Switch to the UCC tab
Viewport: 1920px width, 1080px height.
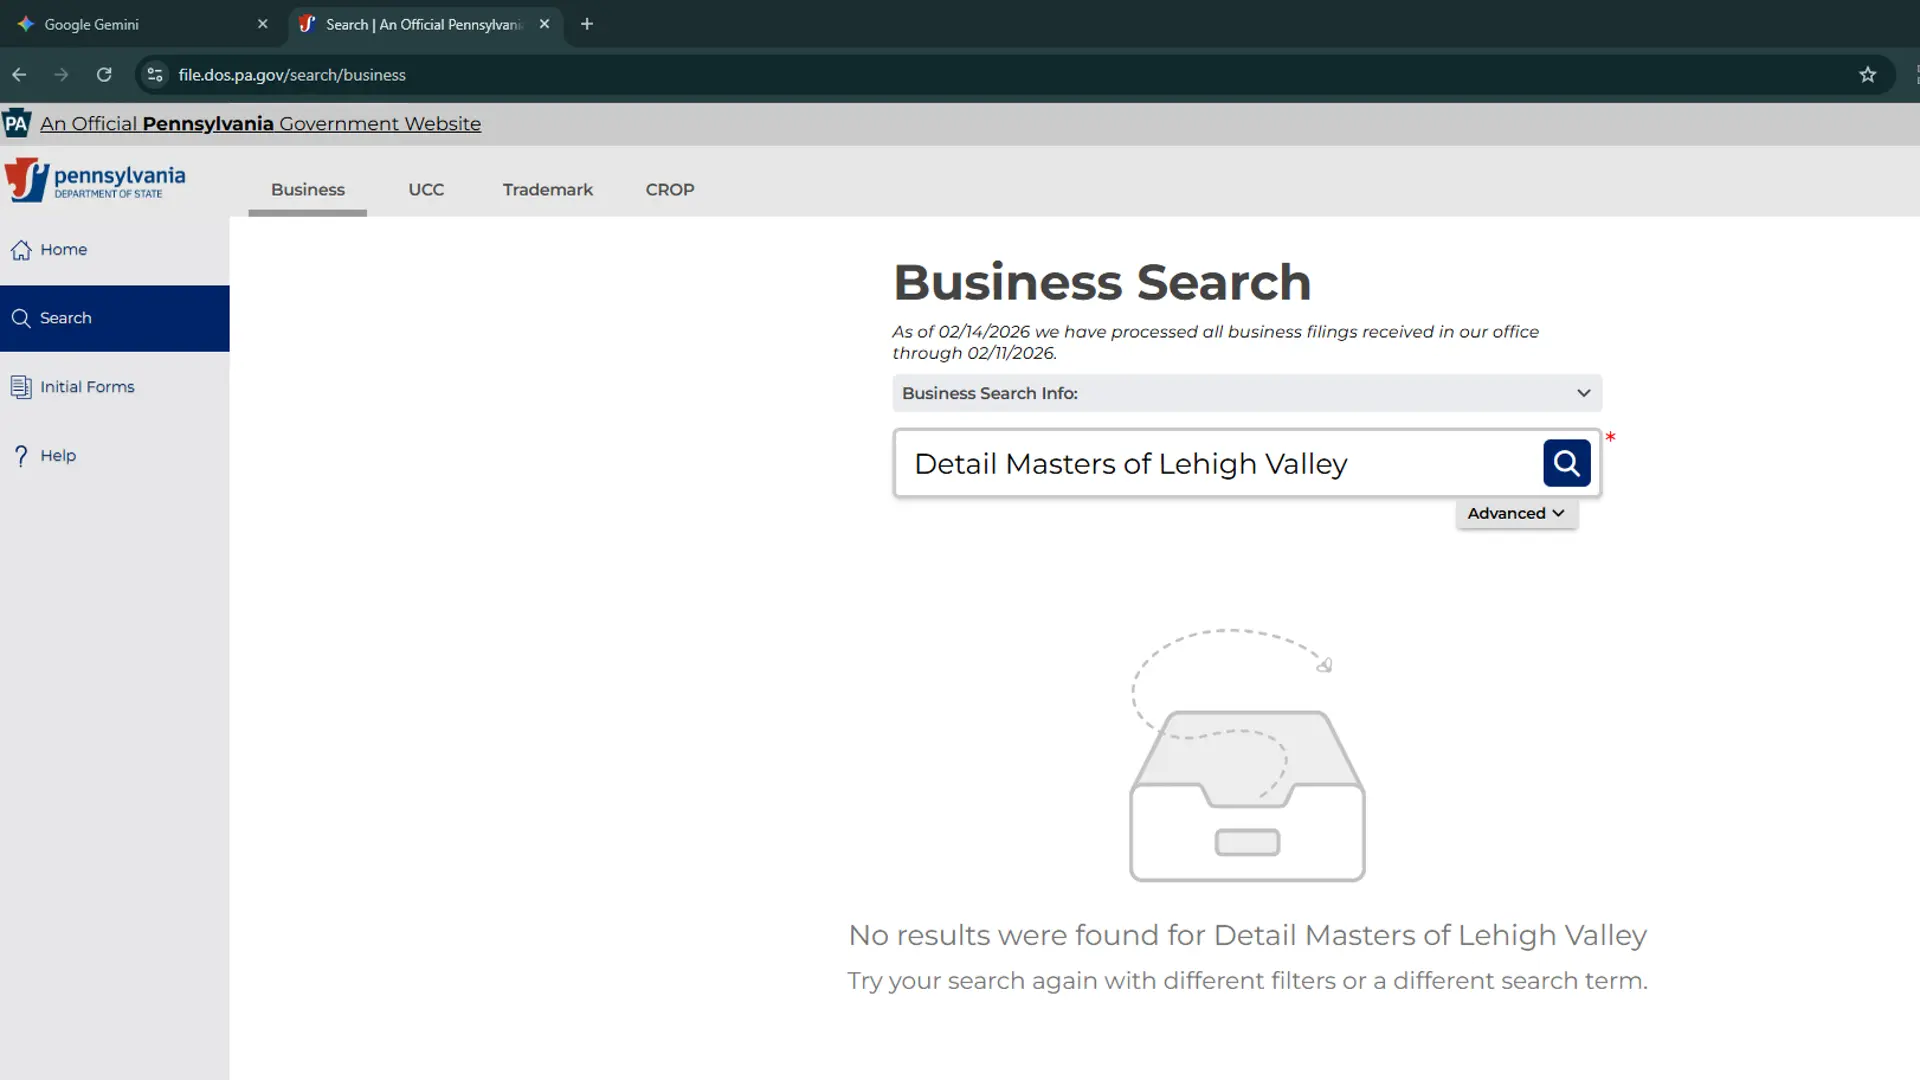point(426,189)
